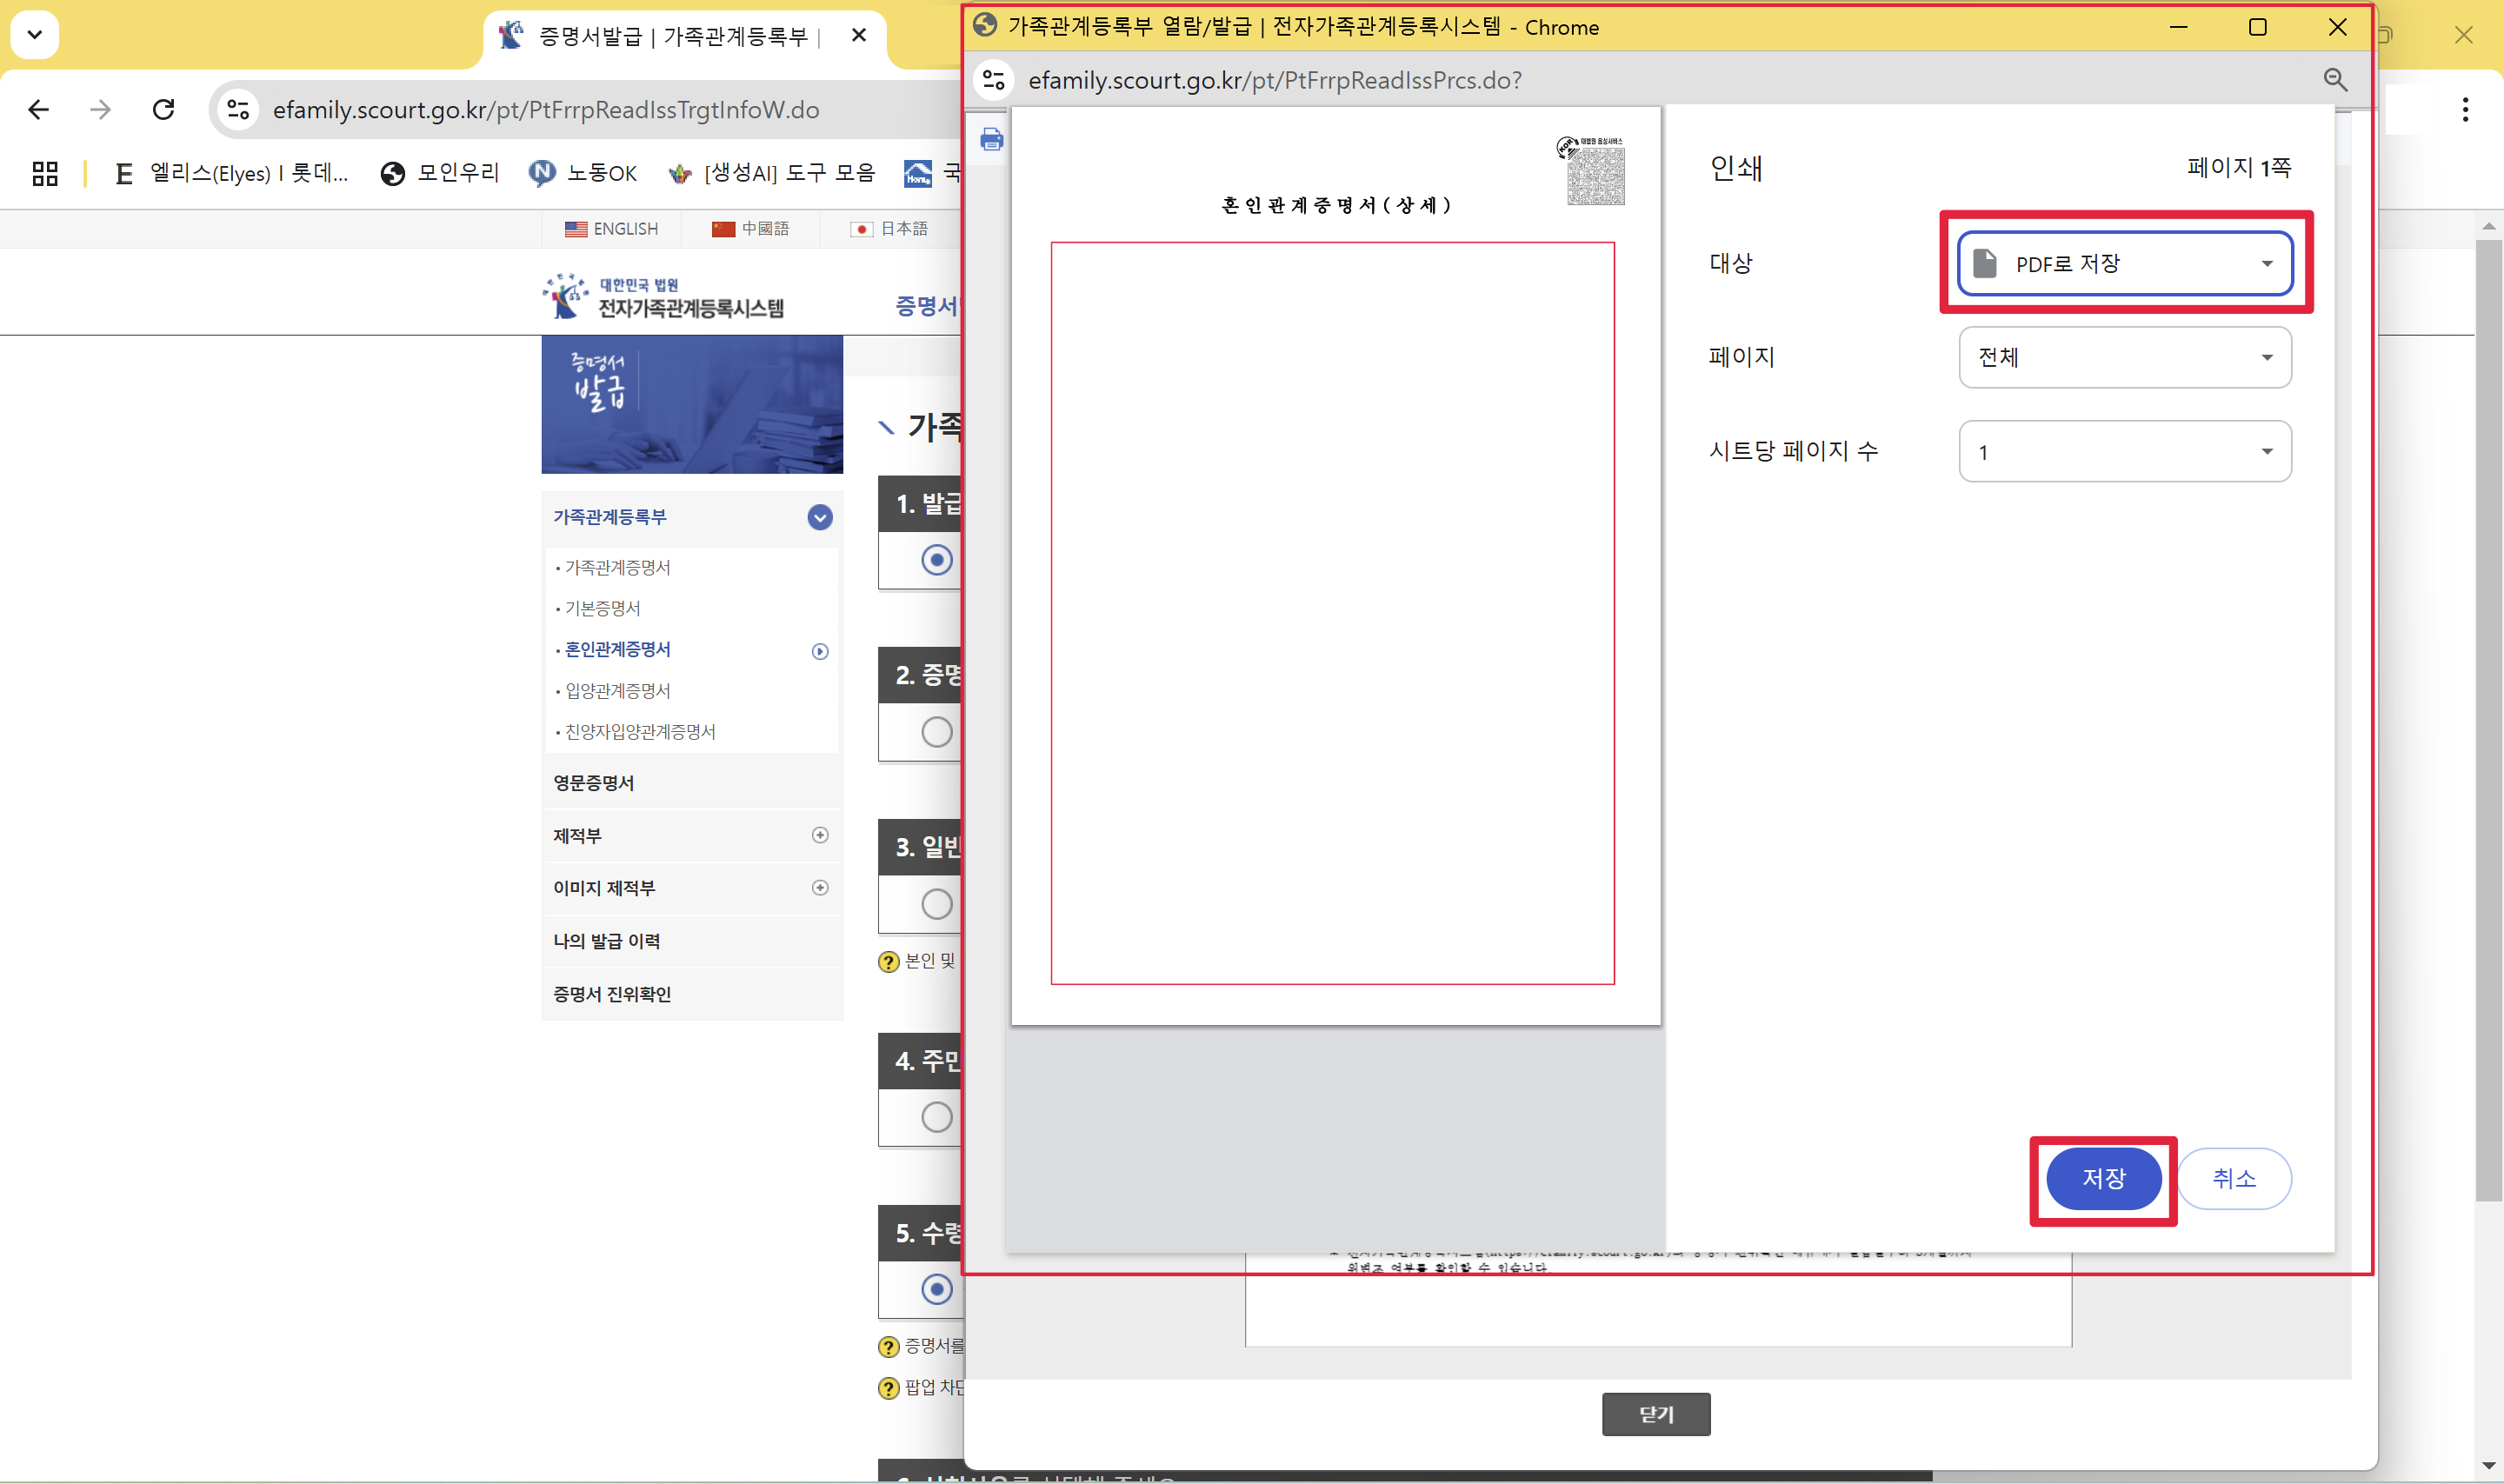The image size is (2504, 1484).
Task: Click the 페이지 1쪽 page count text
Action: tap(2238, 167)
